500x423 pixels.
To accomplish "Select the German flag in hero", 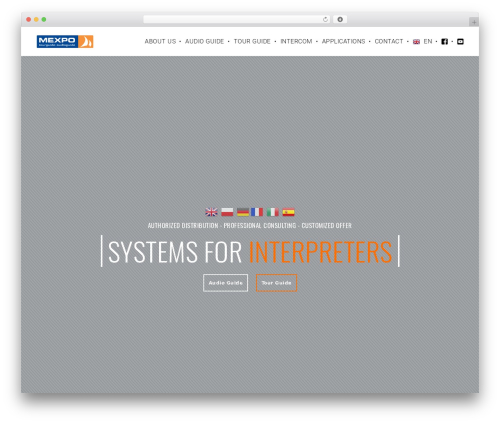I will tap(243, 212).
